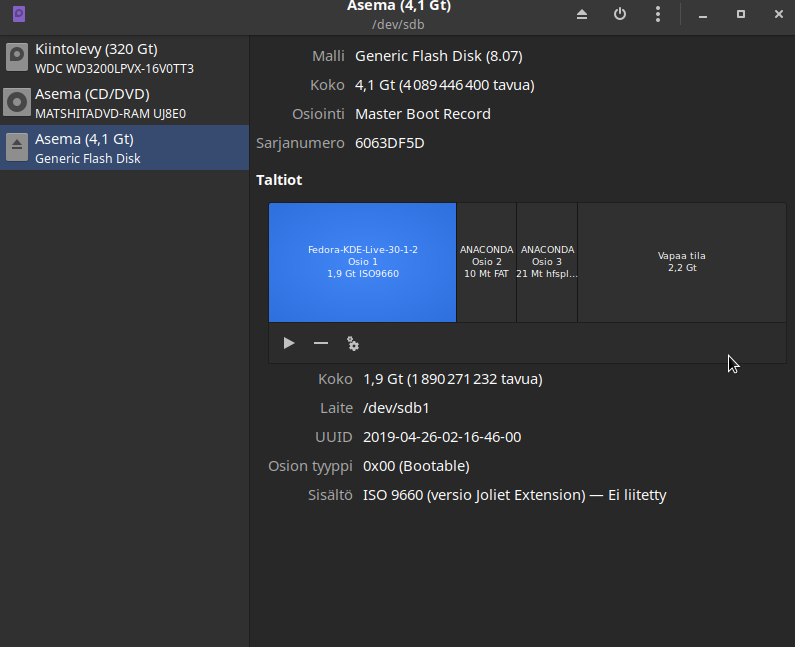Power off the selected drive
Image resolution: width=795 pixels, height=647 pixels.
(x=620, y=14)
